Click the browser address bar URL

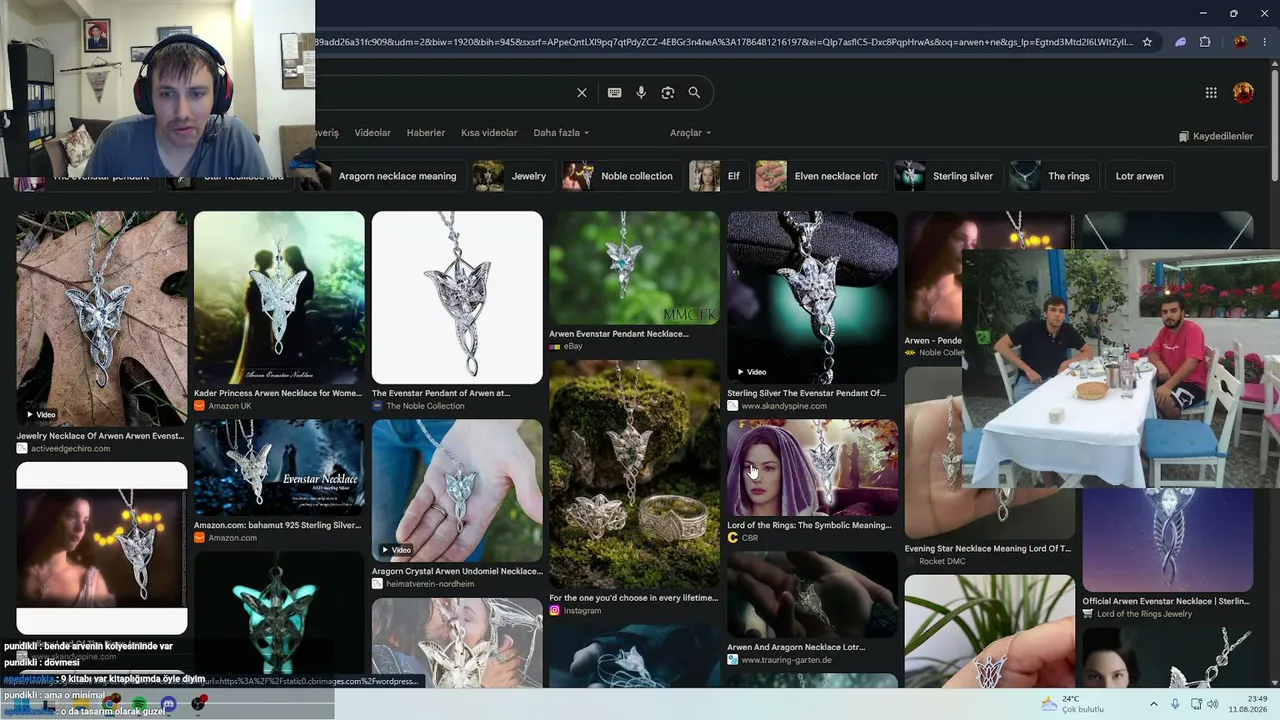click(x=725, y=42)
